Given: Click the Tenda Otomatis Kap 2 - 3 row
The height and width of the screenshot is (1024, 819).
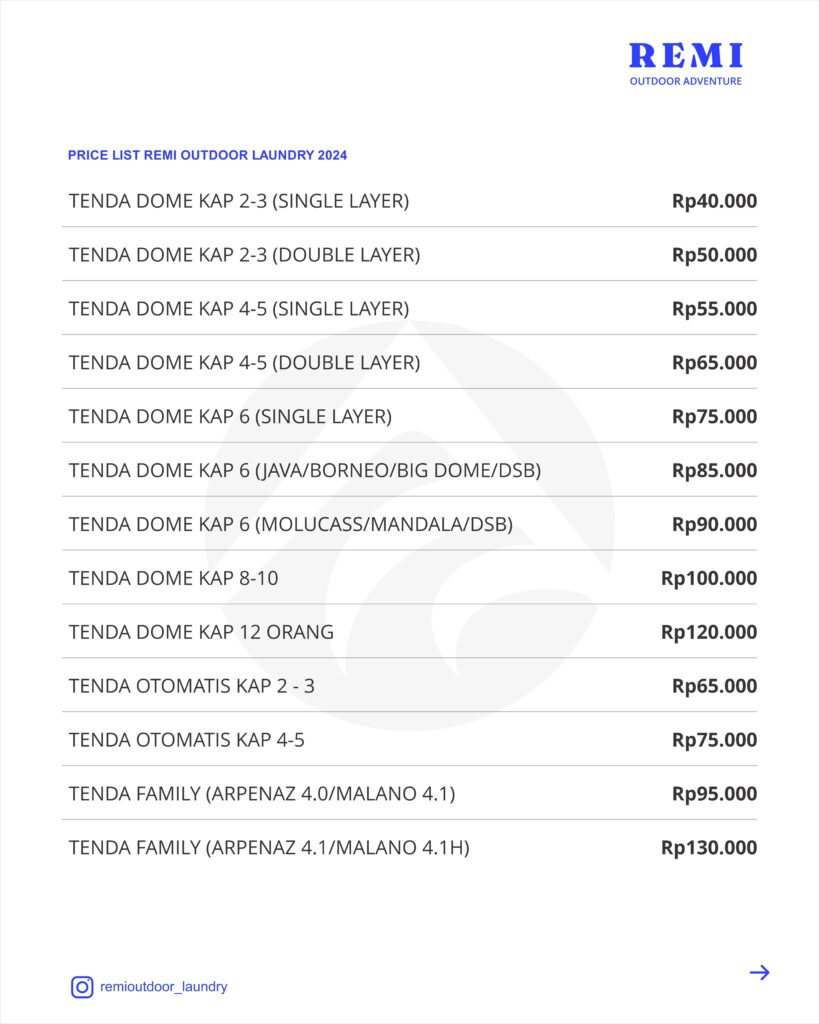Looking at the screenshot, I should pyautogui.click(x=410, y=686).
